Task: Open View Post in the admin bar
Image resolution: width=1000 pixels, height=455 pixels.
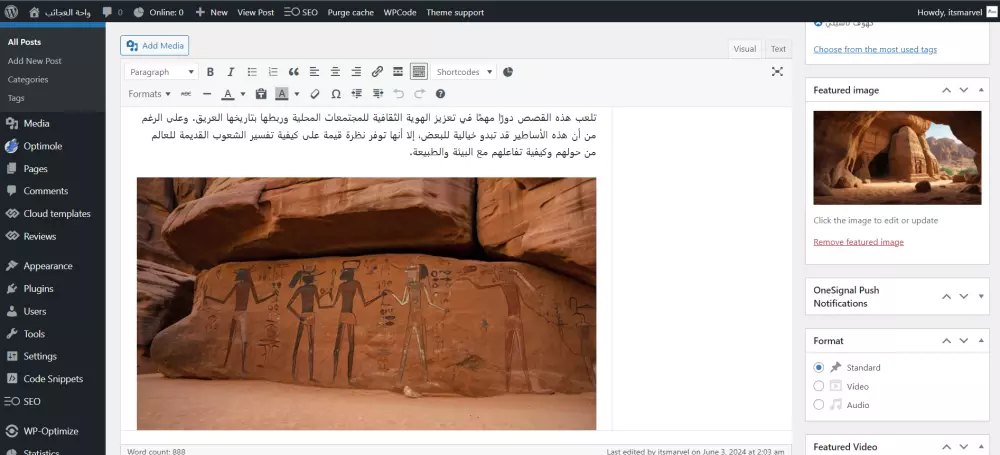Action: tap(256, 12)
